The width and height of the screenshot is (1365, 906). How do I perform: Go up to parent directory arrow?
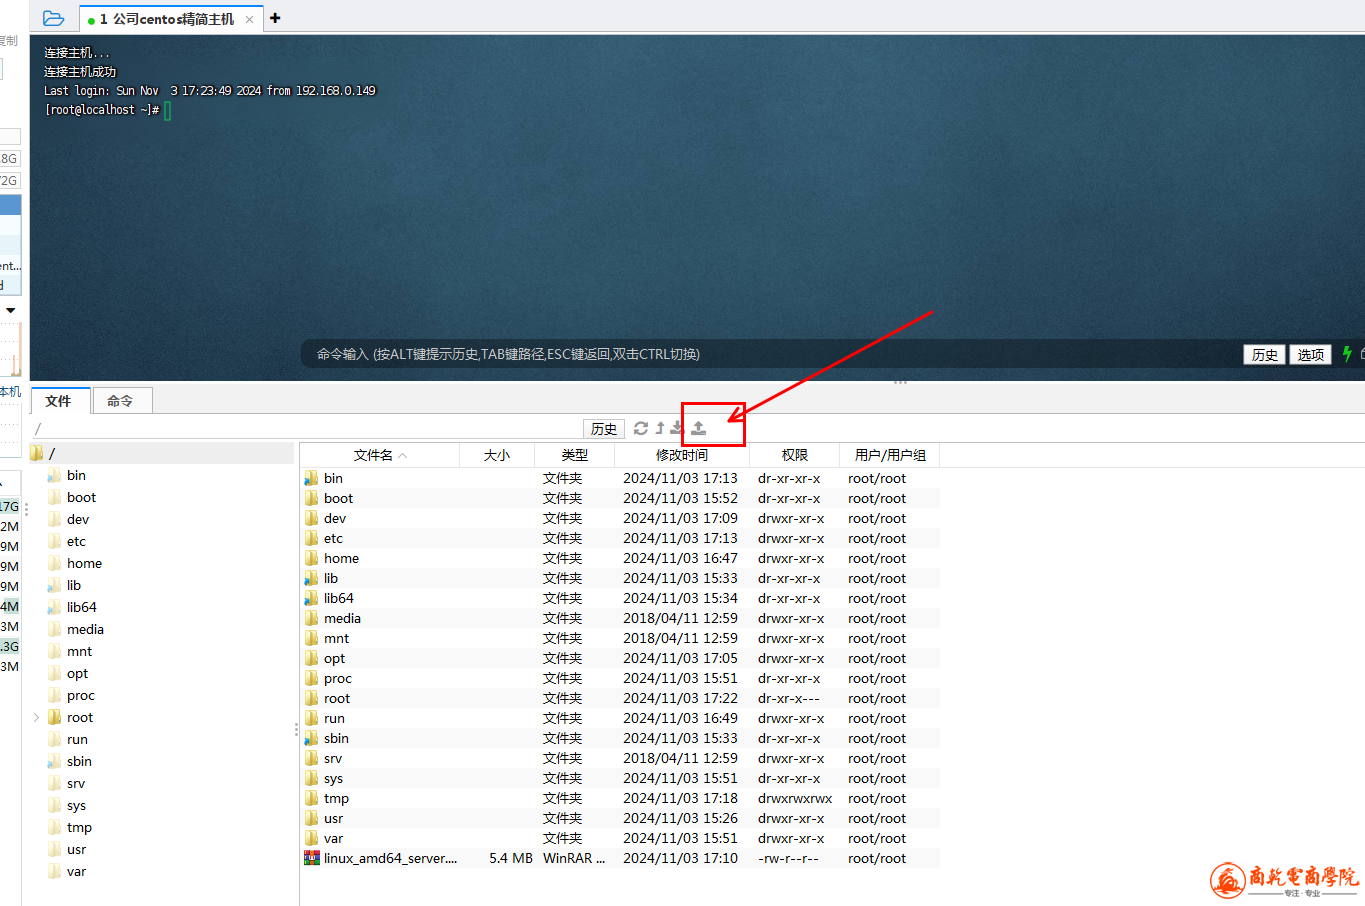pyautogui.click(x=660, y=428)
